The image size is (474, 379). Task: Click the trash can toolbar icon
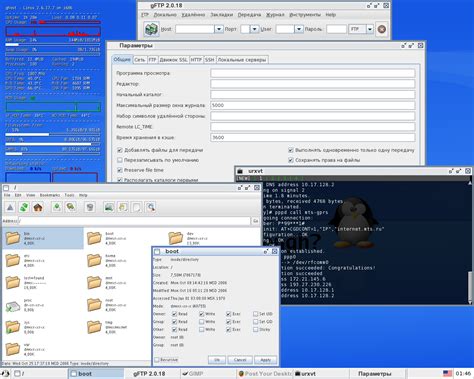(90, 207)
